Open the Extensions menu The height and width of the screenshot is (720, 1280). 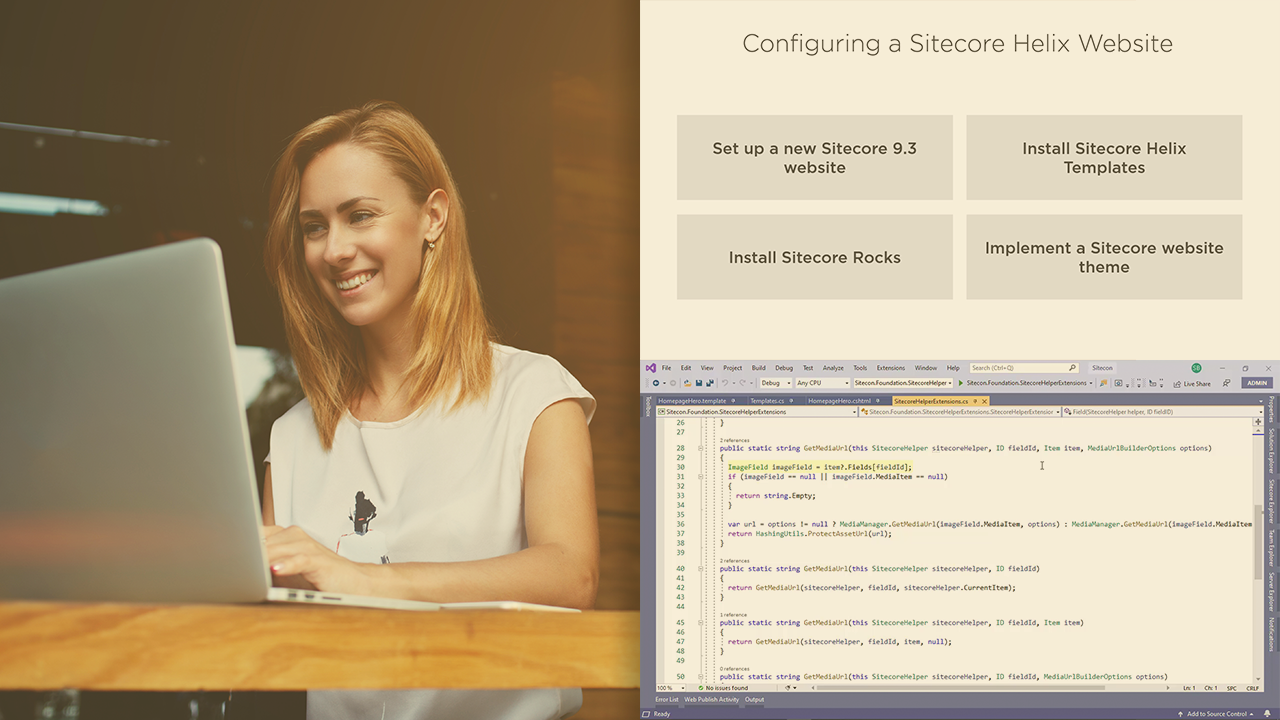pyautogui.click(x=890, y=368)
